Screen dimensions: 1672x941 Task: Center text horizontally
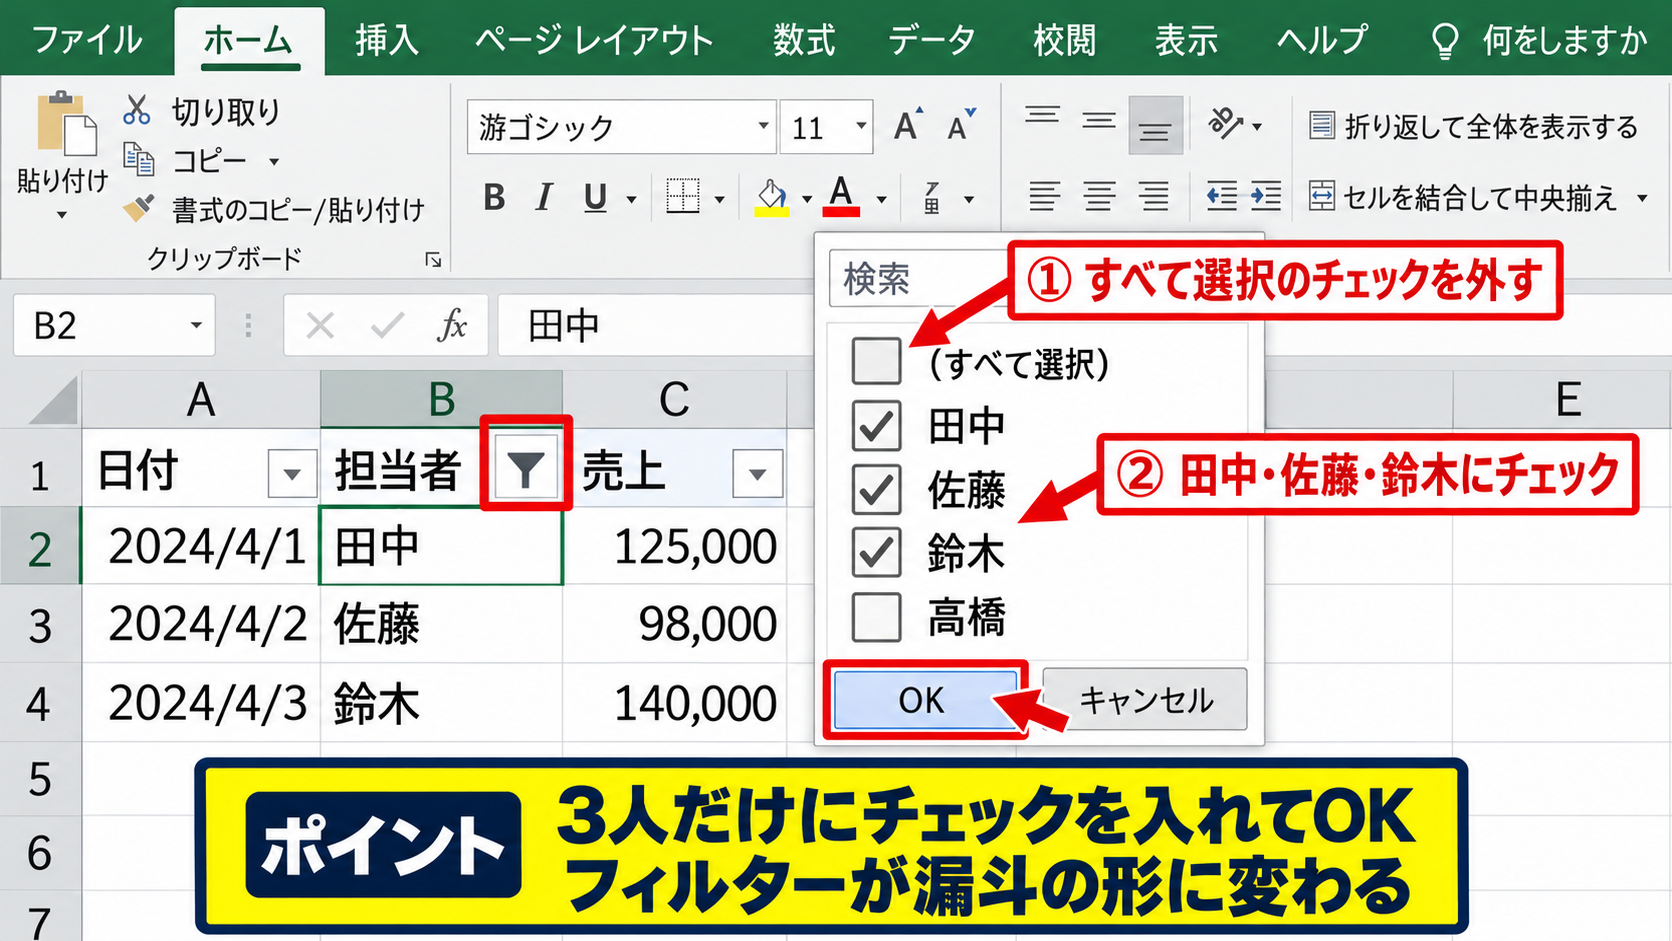(1100, 196)
